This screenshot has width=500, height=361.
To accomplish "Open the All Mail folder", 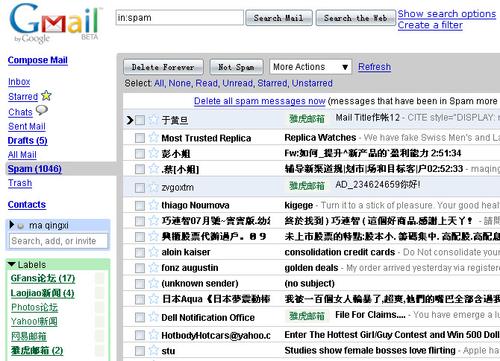I will tap(22, 155).
